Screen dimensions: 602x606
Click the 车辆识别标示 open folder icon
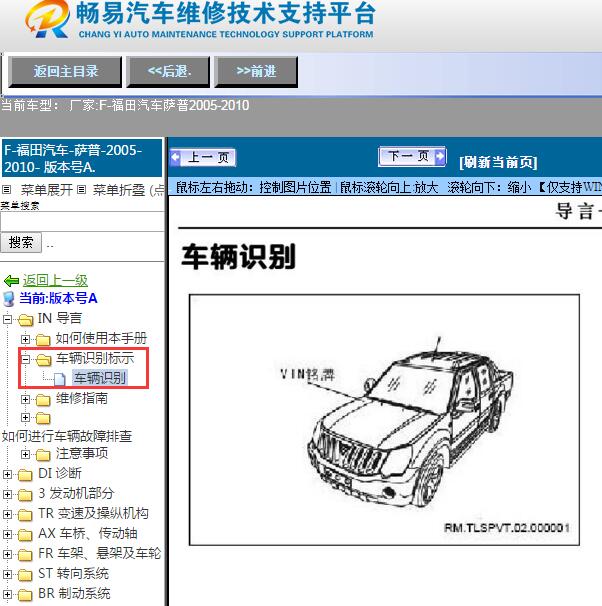[x=44, y=360]
